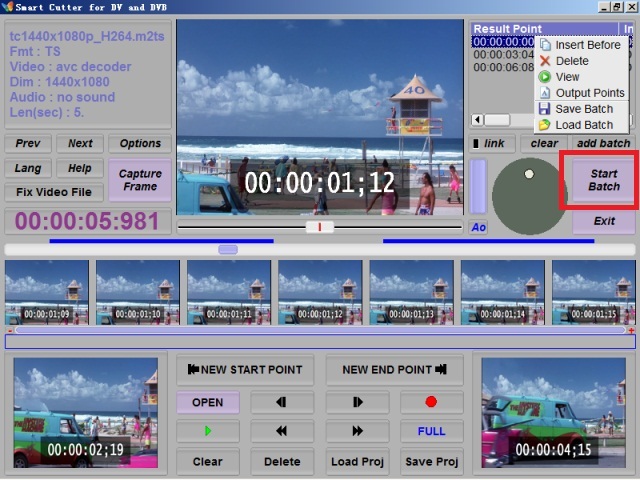The image size is (640, 480).
Task: Click the green View icon in menu
Action: [x=545, y=77]
